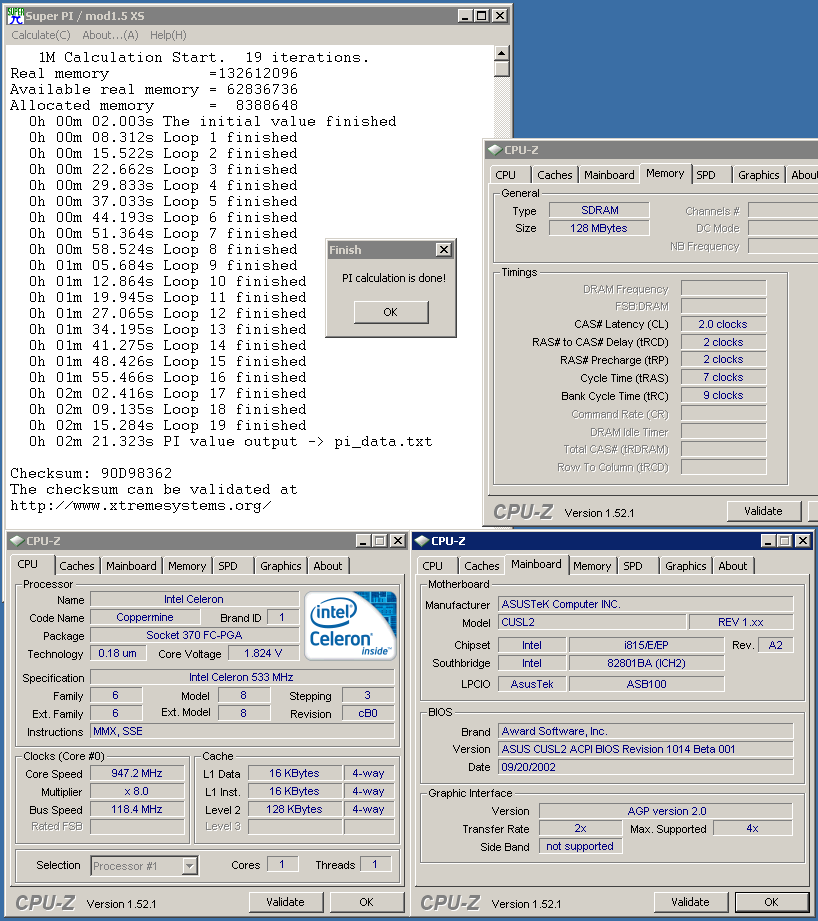
Task: Click the Core Speed 947.2 MHz field
Action: [137, 773]
